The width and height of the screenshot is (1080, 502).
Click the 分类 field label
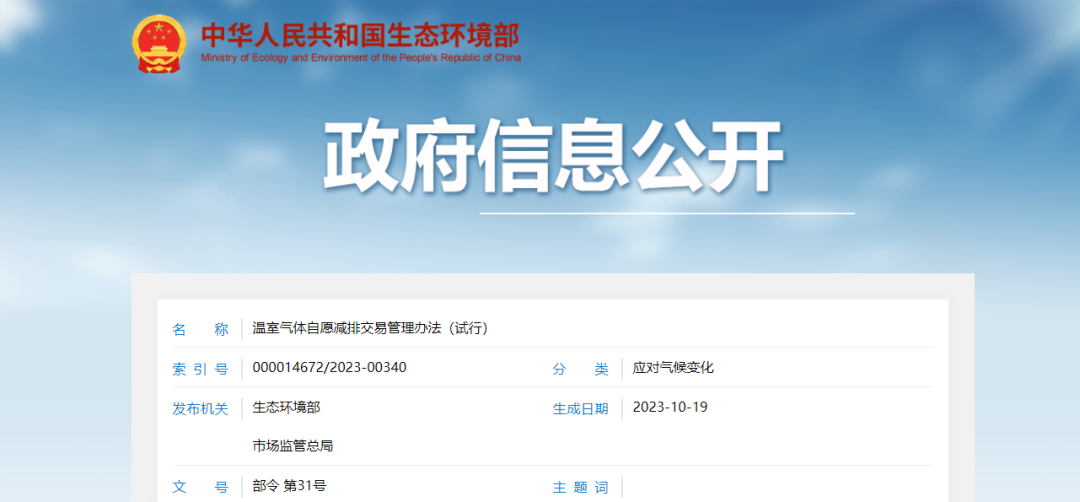tap(581, 369)
